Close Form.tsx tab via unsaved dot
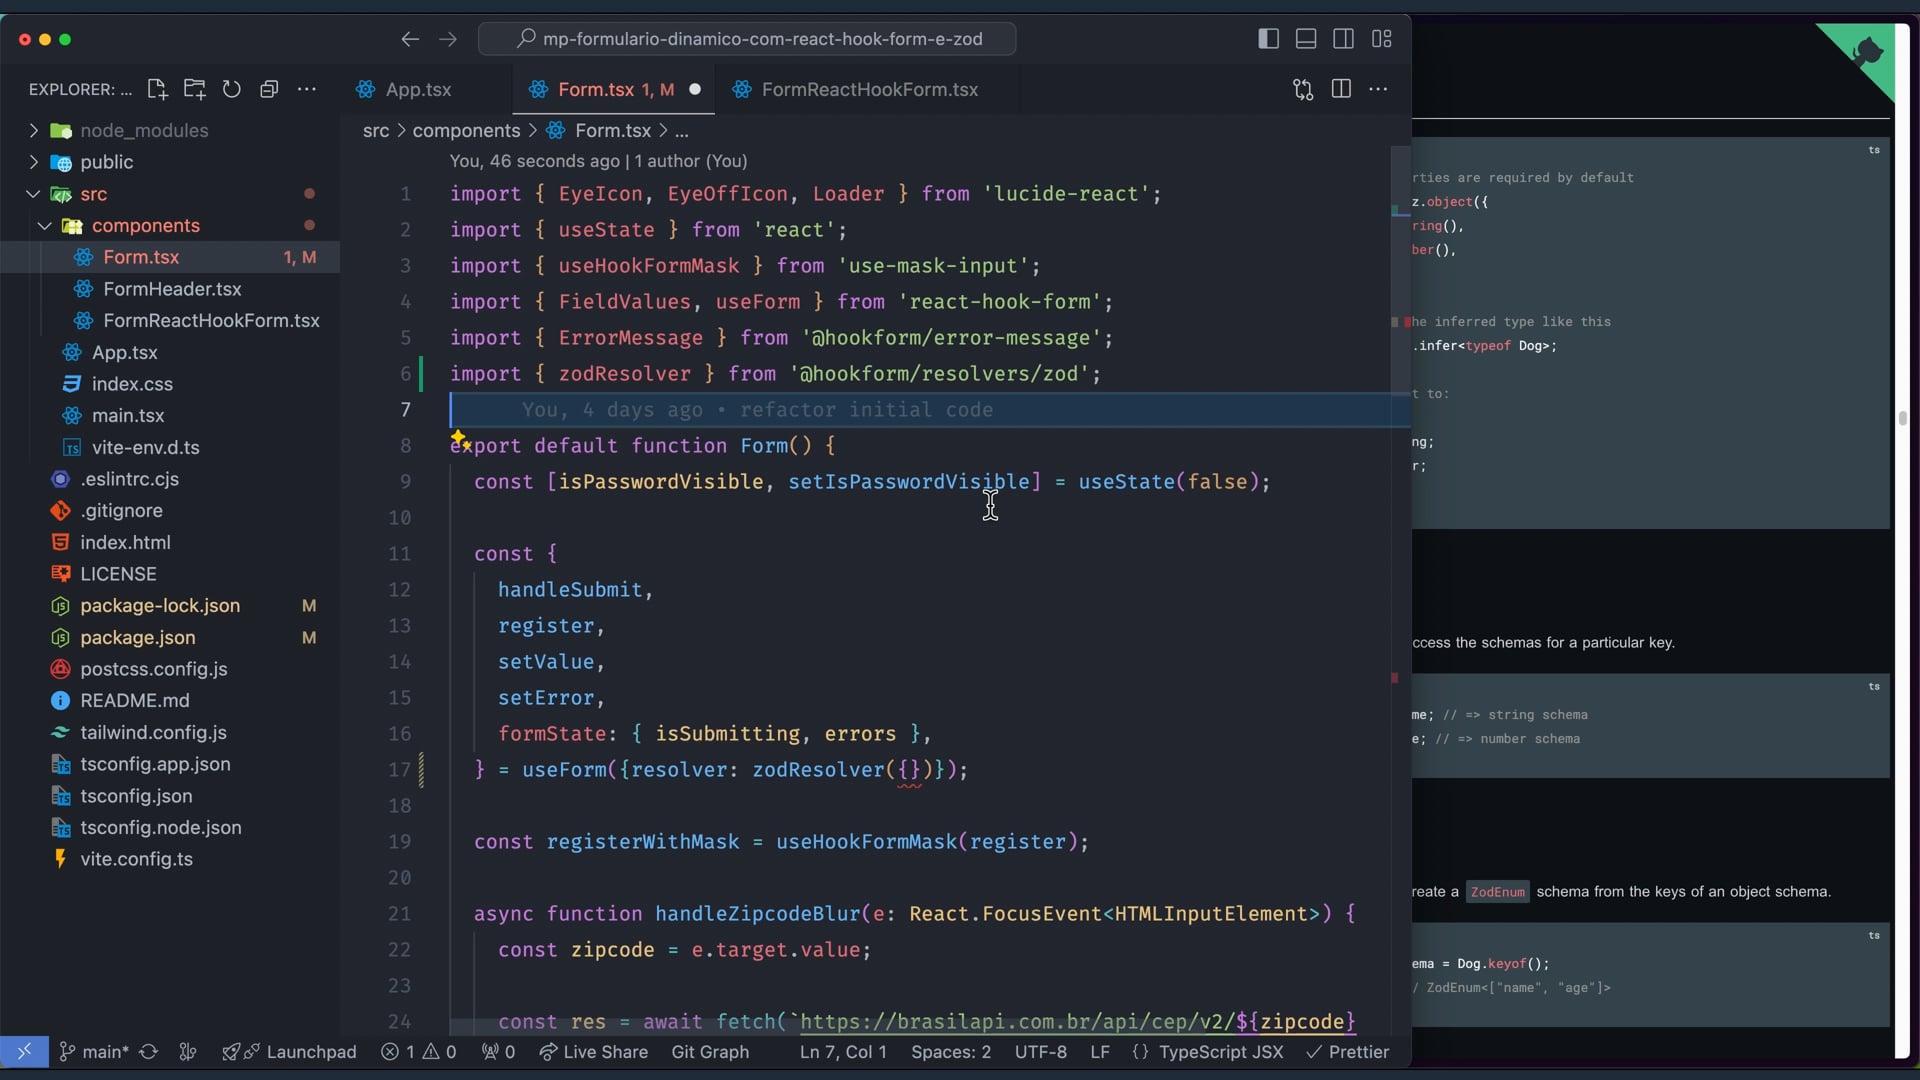The image size is (1920, 1080). pyautogui.click(x=695, y=89)
